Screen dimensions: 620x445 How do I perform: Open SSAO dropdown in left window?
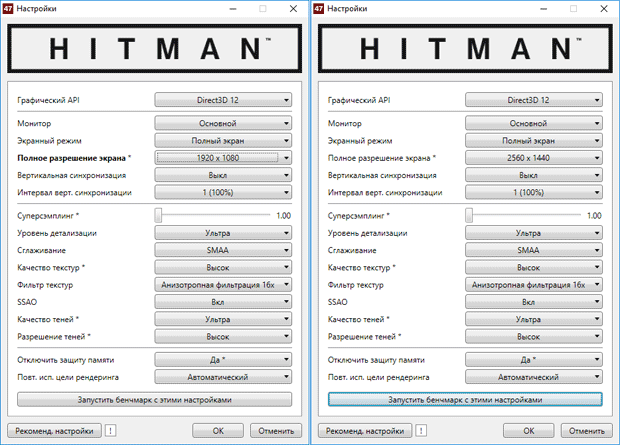(223, 302)
